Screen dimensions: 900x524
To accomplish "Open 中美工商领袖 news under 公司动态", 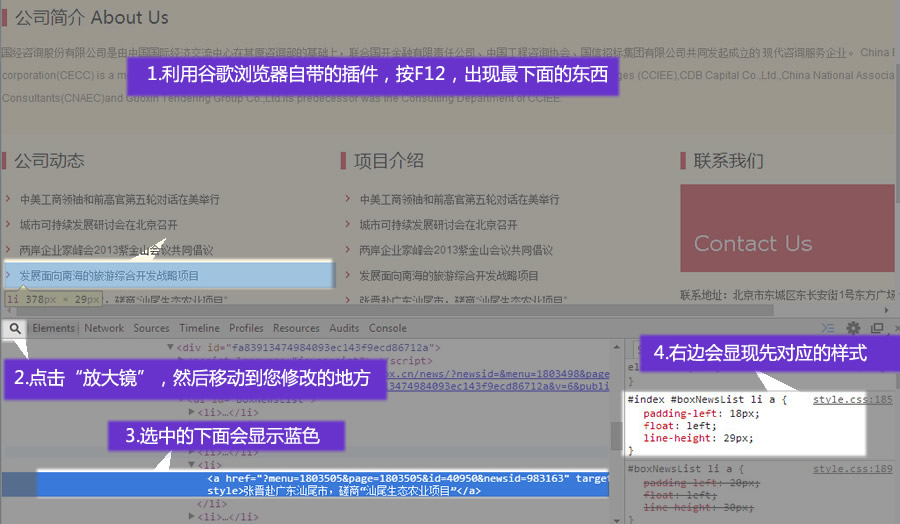I will (x=120, y=200).
